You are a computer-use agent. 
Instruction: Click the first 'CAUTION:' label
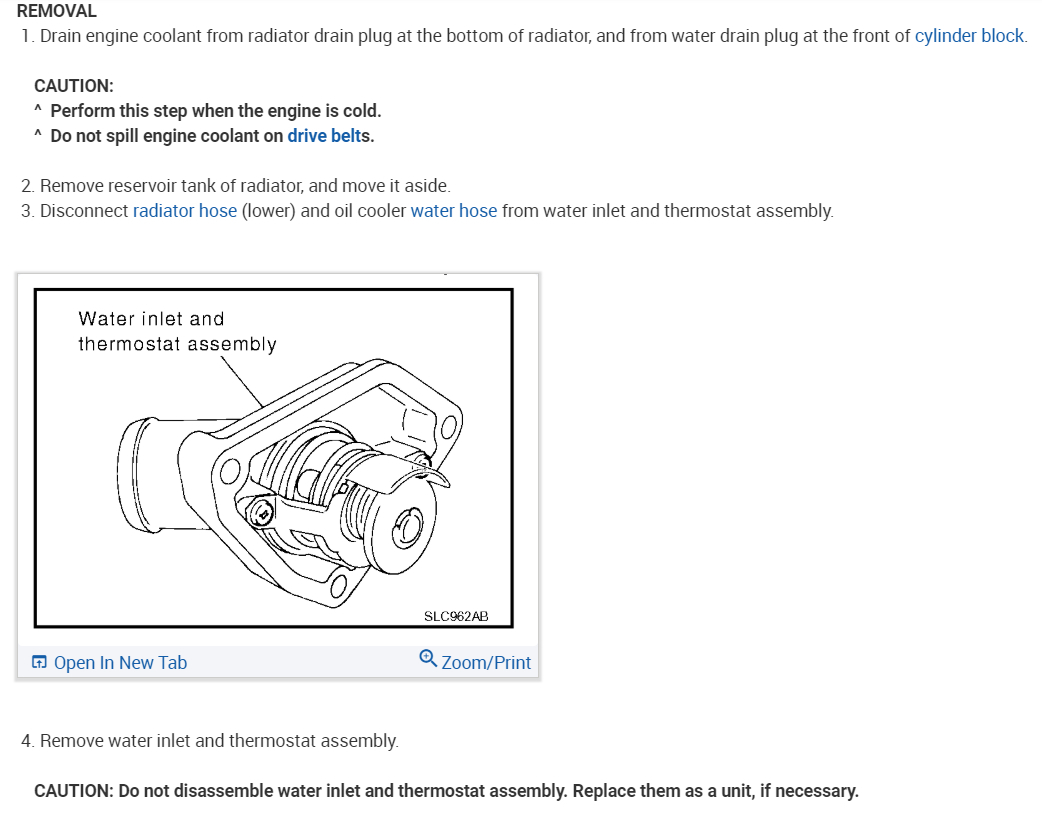[x=74, y=86]
